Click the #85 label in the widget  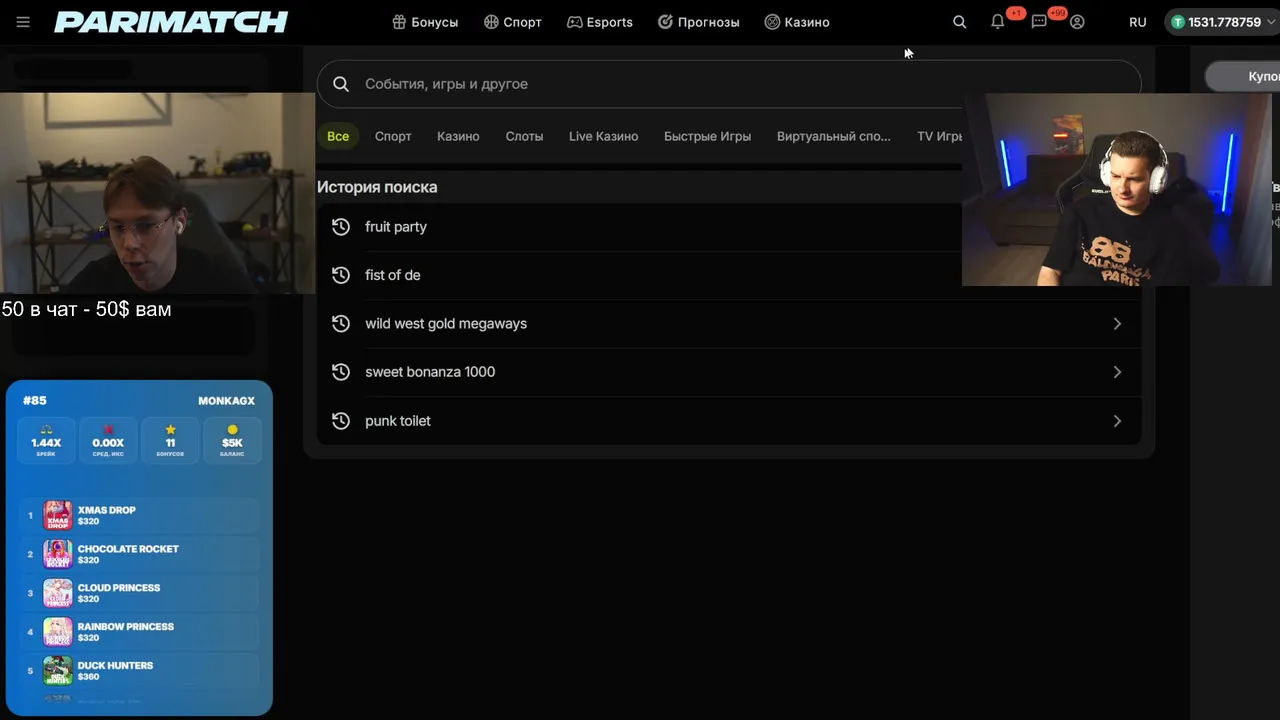35,401
